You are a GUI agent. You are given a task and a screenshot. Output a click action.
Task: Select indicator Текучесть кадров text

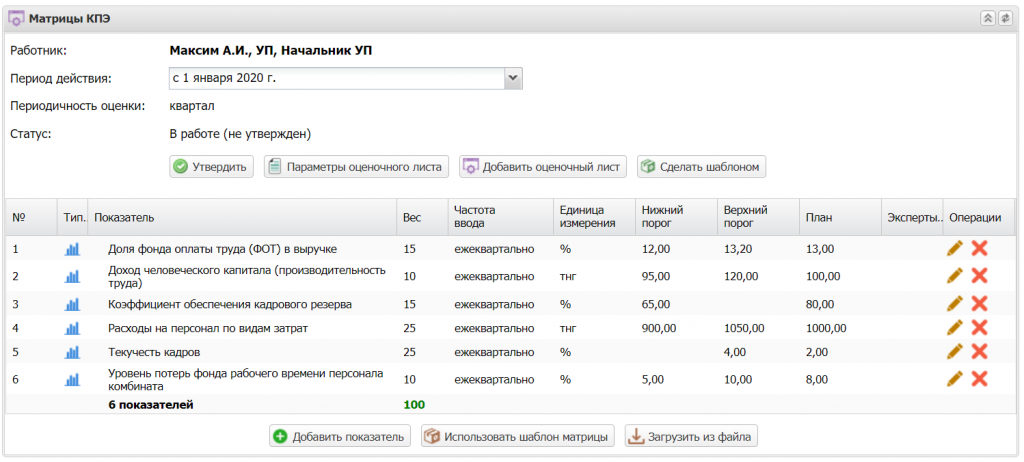pos(154,352)
